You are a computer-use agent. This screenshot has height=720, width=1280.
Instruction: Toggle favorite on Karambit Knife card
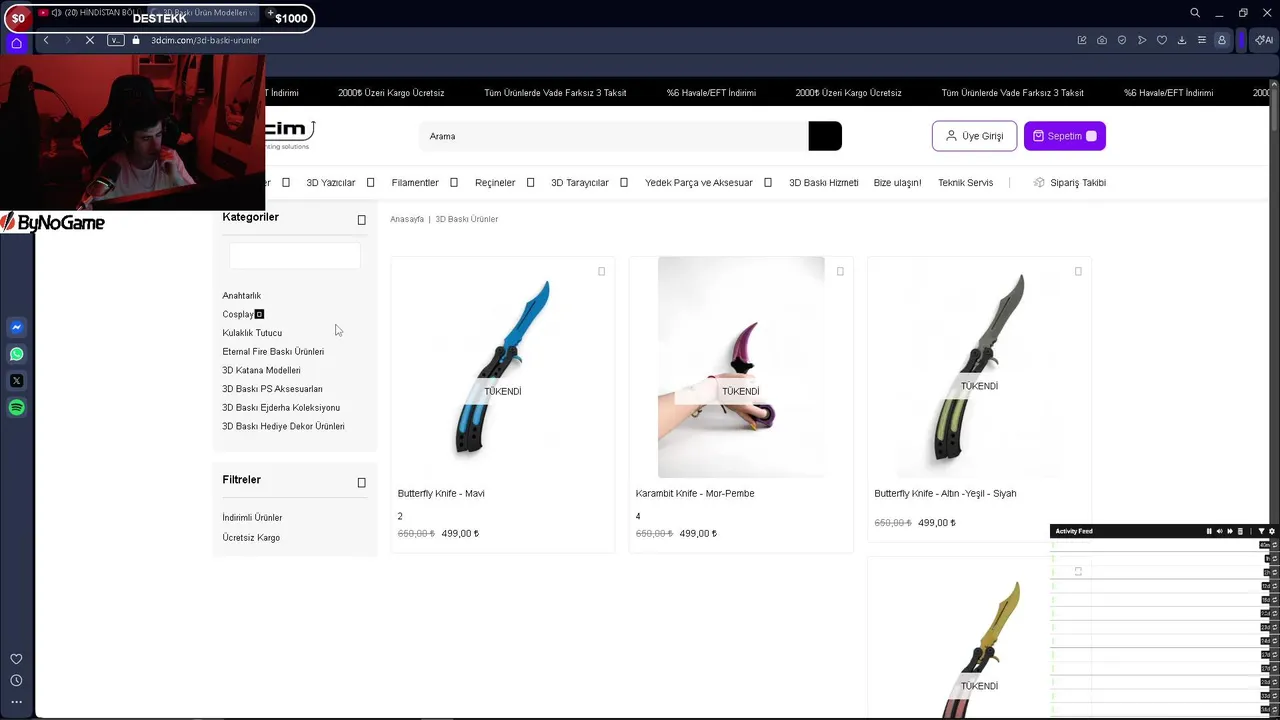point(840,271)
